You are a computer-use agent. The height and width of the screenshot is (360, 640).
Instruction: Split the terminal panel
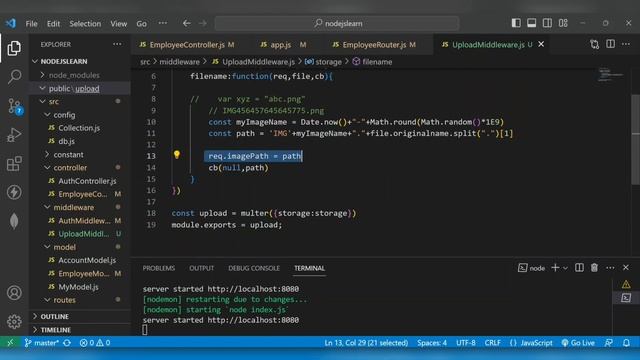point(579,268)
